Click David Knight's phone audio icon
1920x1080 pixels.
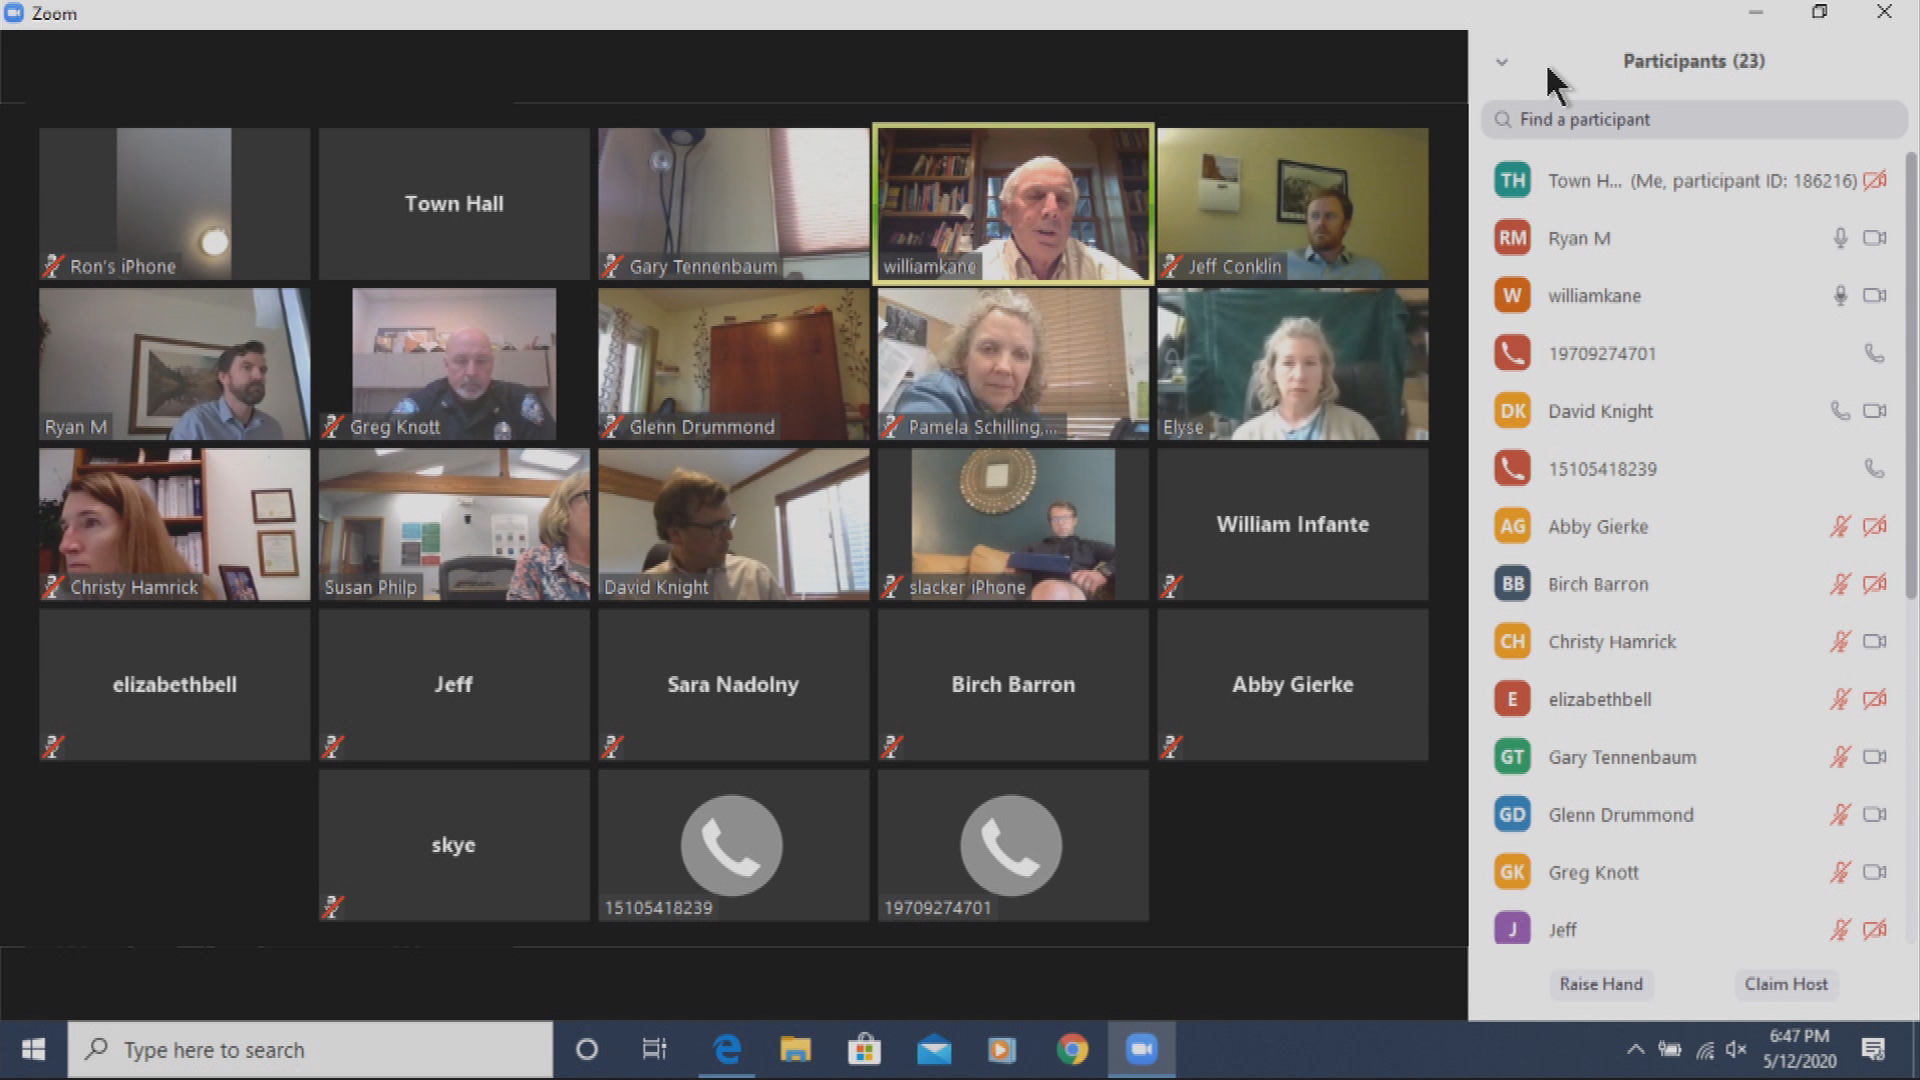[1840, 411]
